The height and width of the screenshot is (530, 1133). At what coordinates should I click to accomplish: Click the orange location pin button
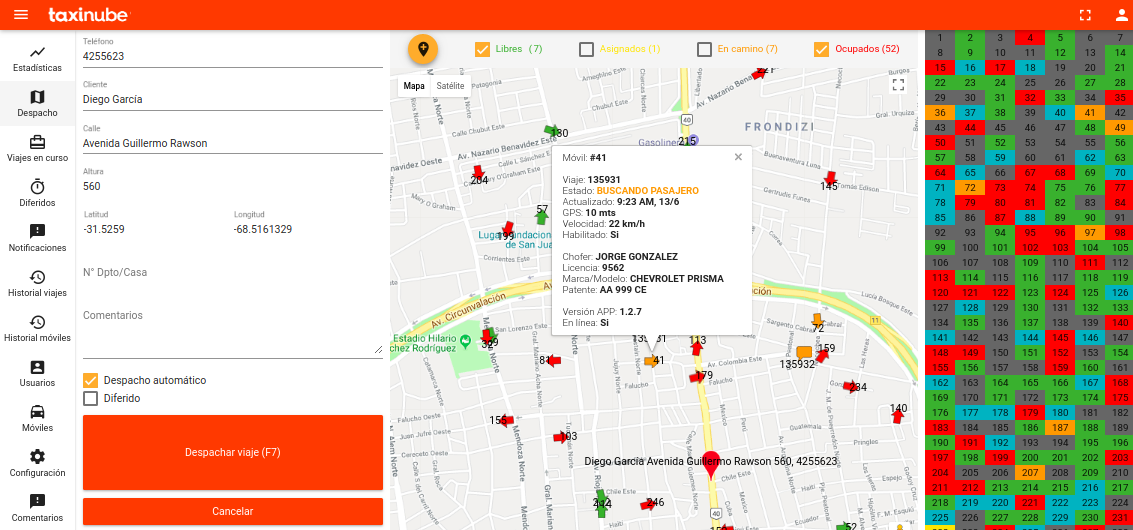(x=423, y=49)
